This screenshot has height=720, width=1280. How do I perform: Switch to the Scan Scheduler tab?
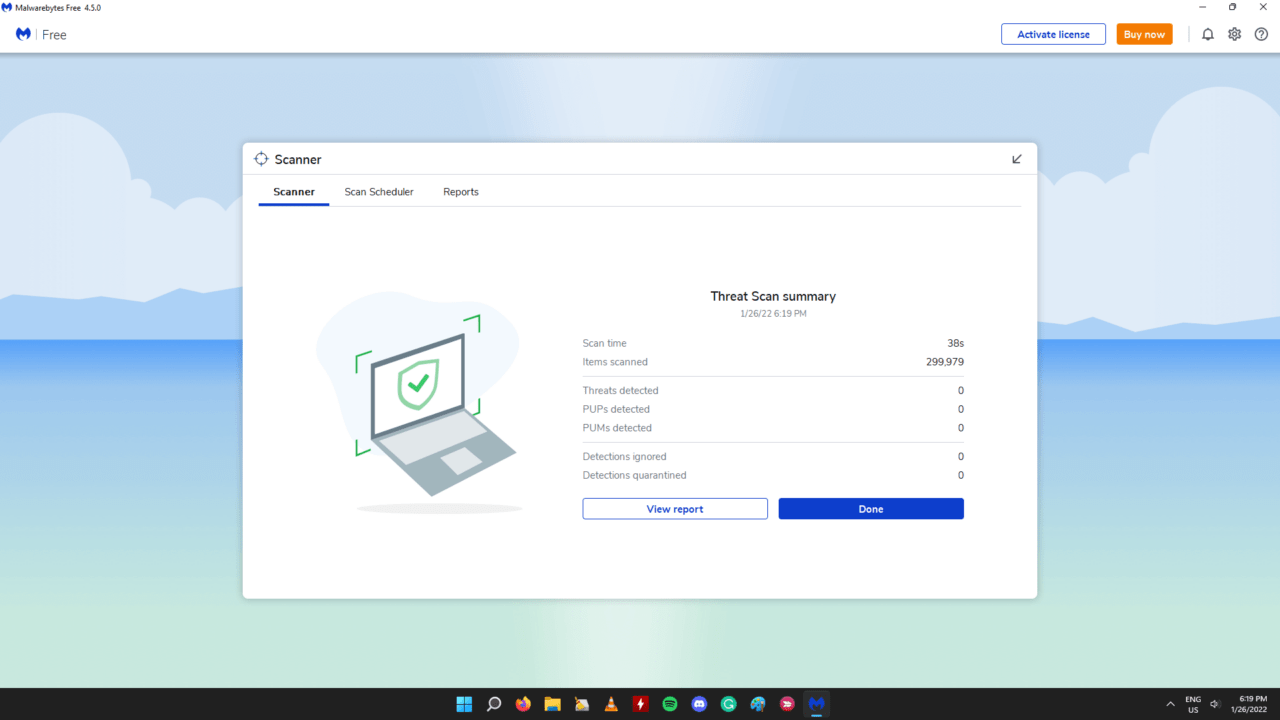379,192
